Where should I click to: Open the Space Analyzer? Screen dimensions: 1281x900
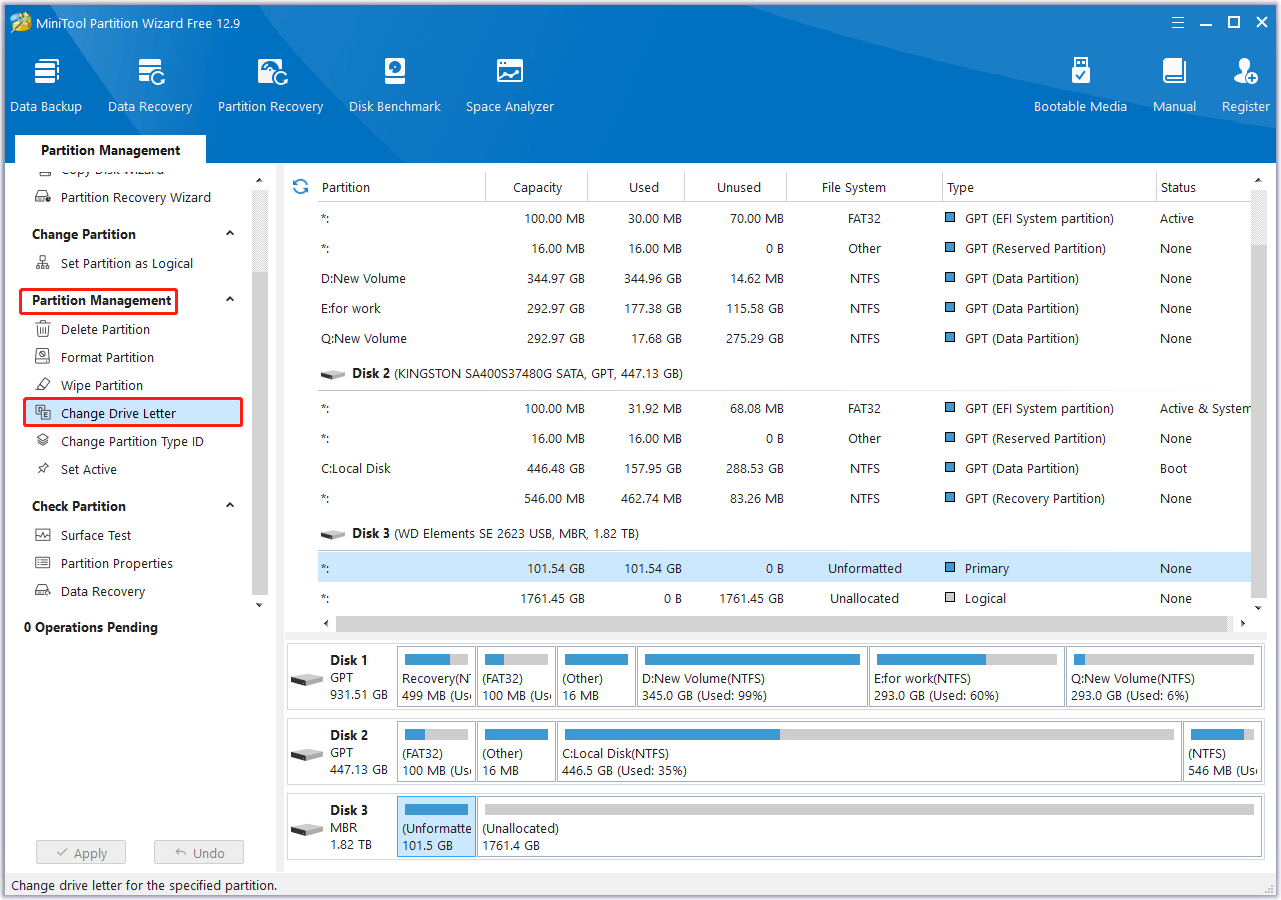(510, 85)
